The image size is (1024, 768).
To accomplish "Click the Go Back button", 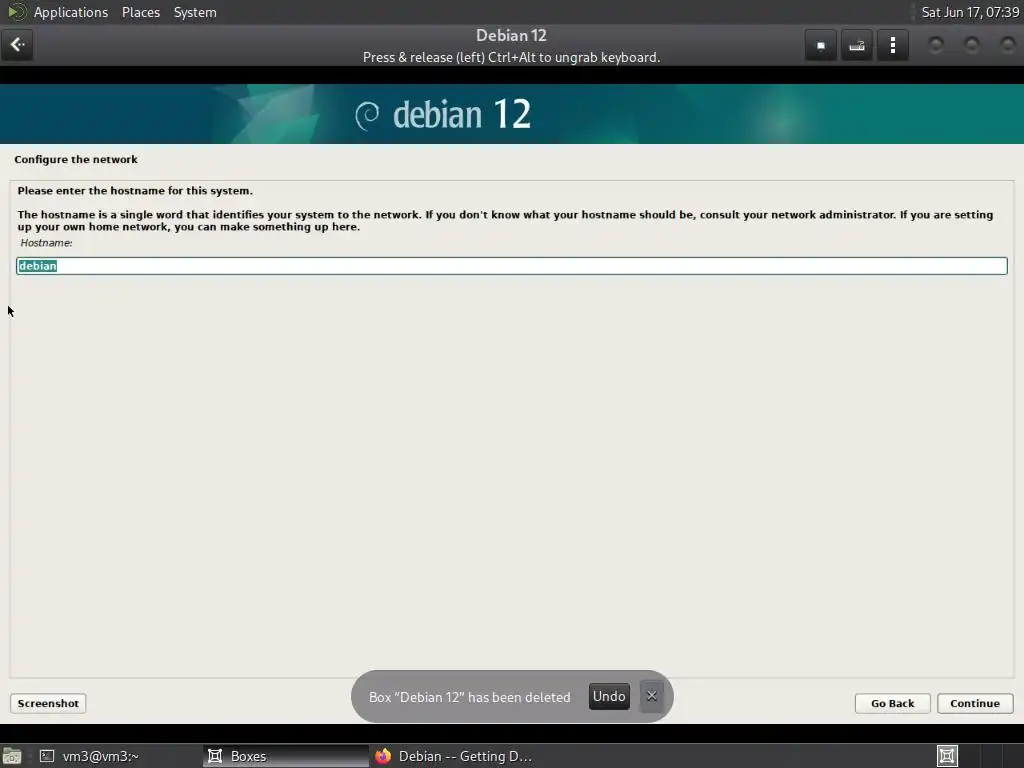I will [892, 703].
